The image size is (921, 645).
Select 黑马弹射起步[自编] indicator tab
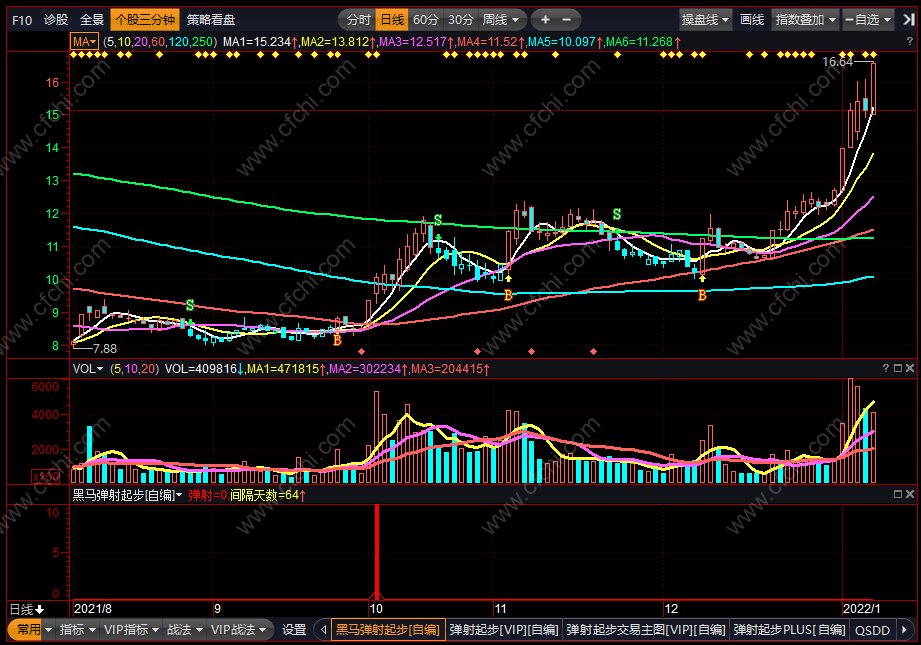pyautogui.click(x=388, y=630)
